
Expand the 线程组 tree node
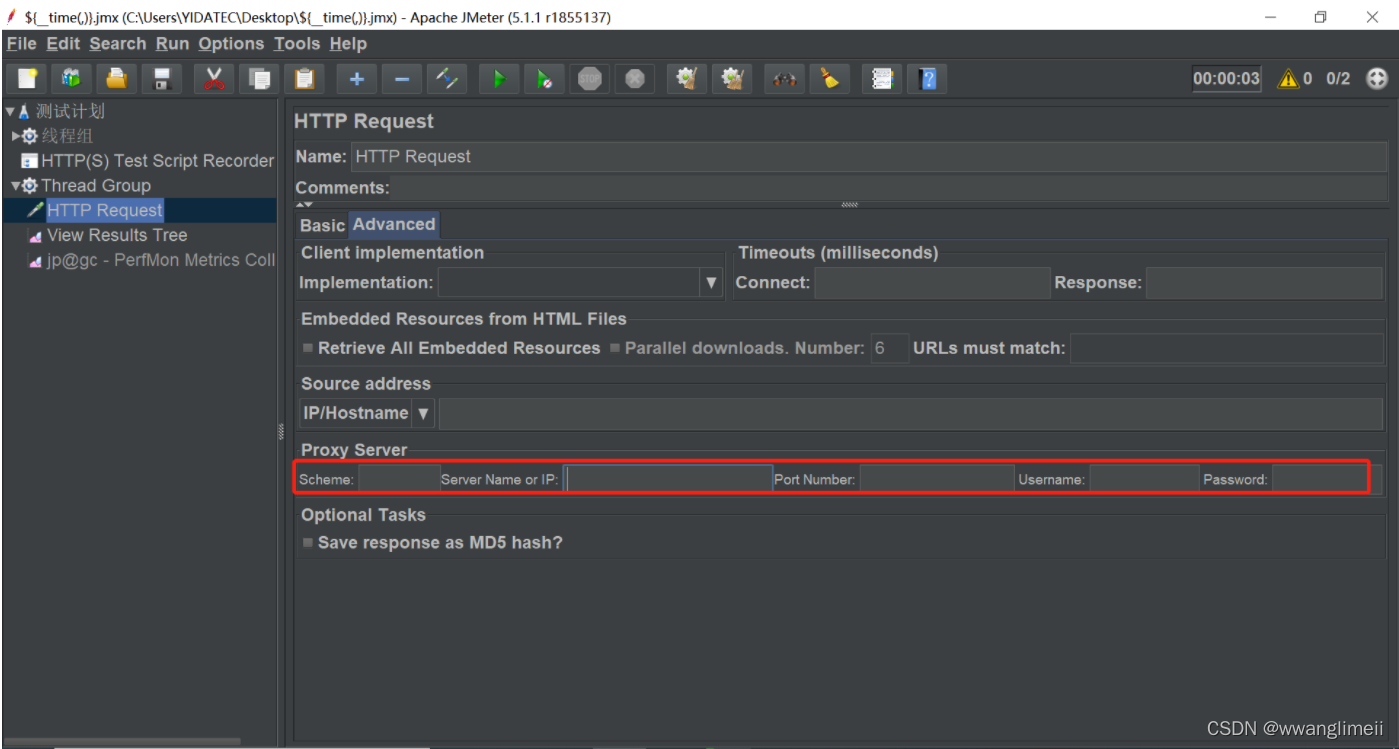[16, 136]
